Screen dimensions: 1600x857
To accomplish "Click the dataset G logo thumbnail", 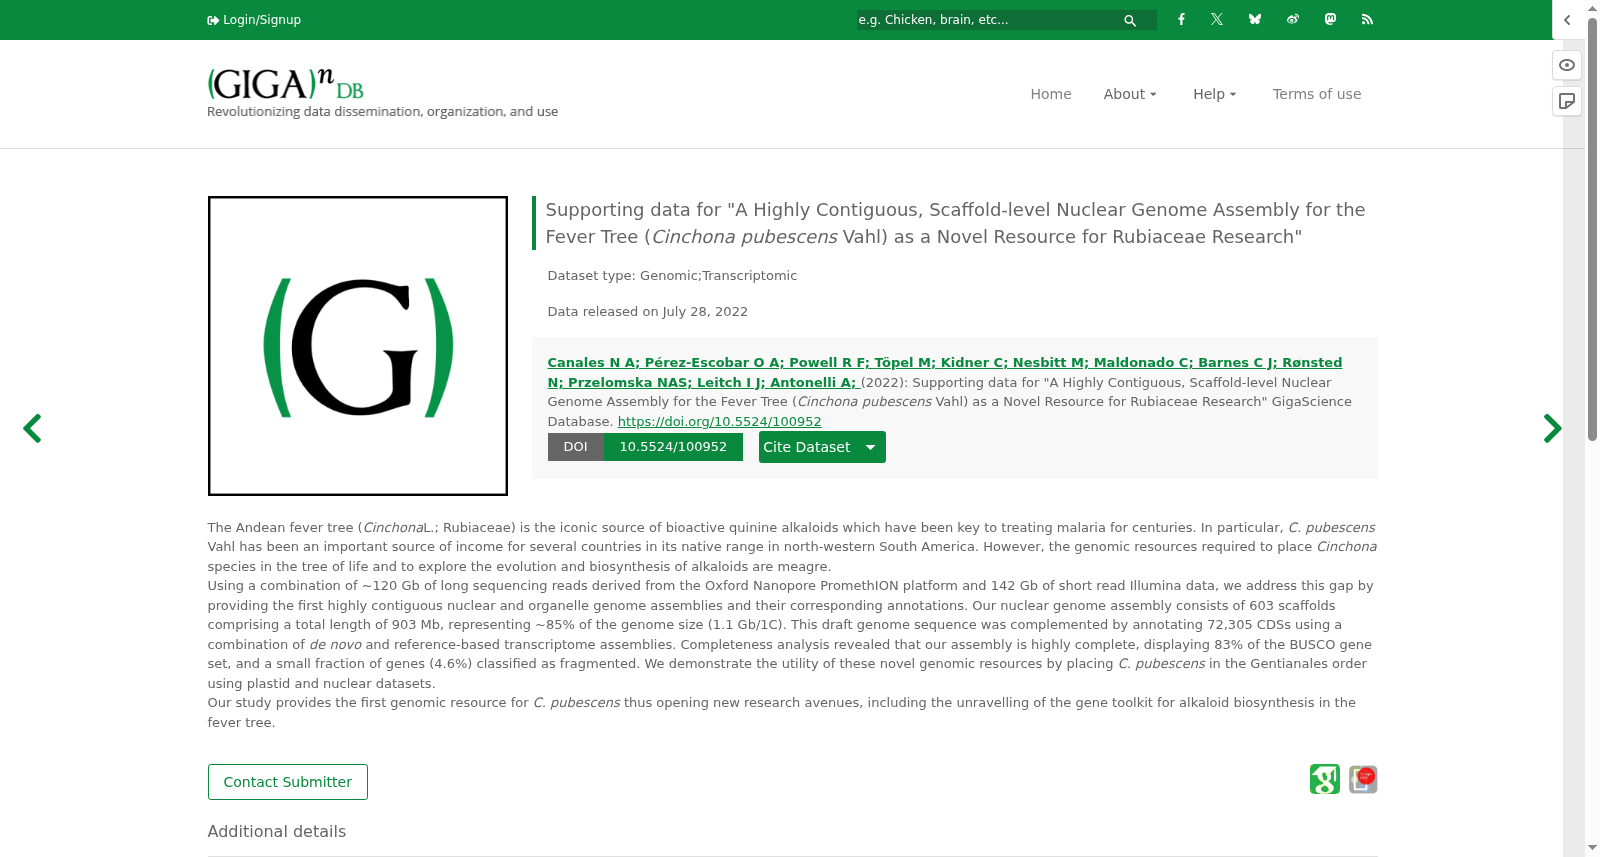I will click(x=358, y=346).
